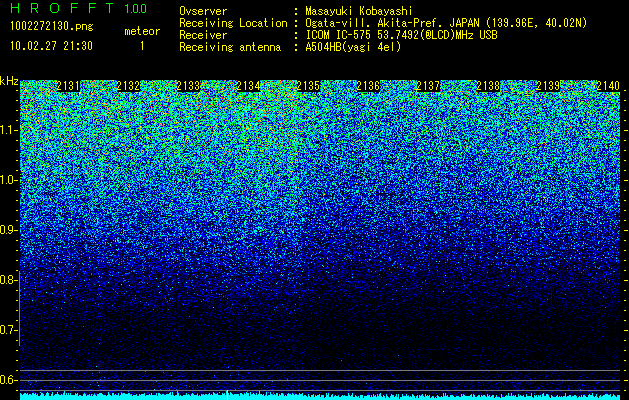Click the 2133 time marker
The width and height of the screenshot is (629, 400).
tap(188, 86)
